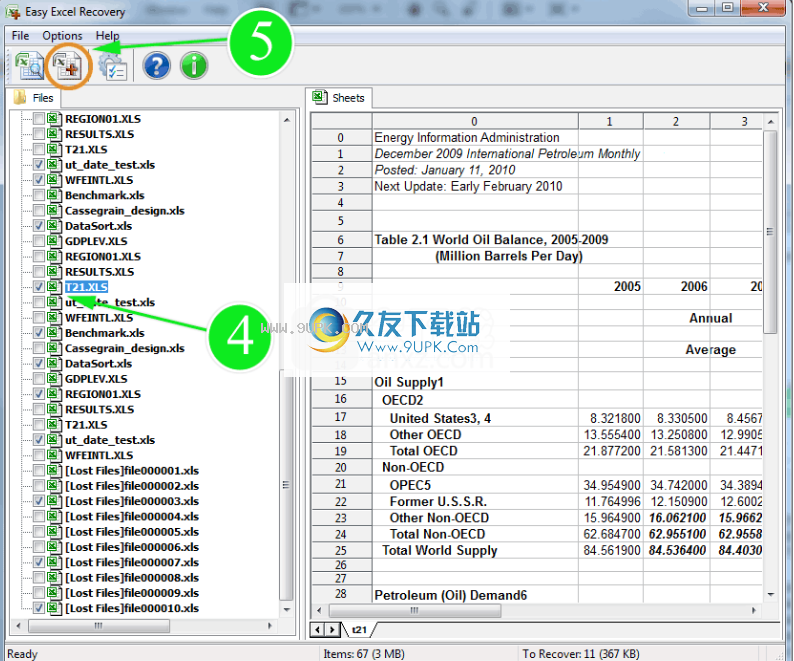The width and height of the screenshot is (794, 661).
Task: Click files list horizontal scrollbar thumb
Action: (99, 626)
